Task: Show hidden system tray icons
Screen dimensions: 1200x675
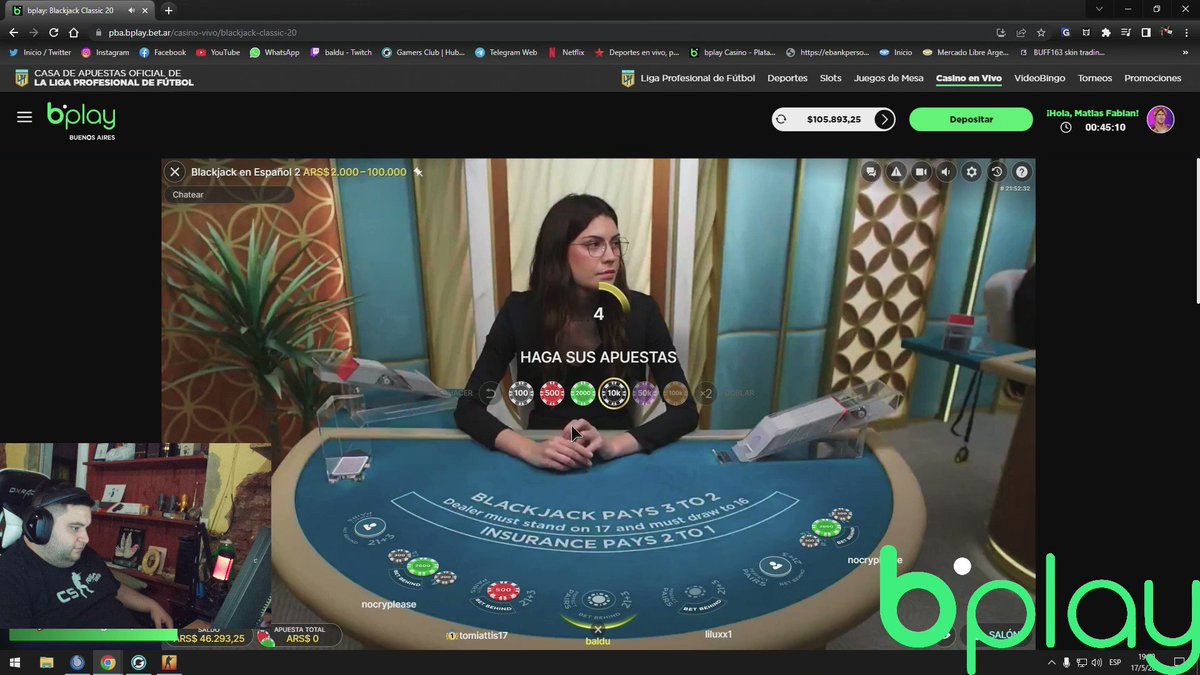Action: coord(1051,662)
